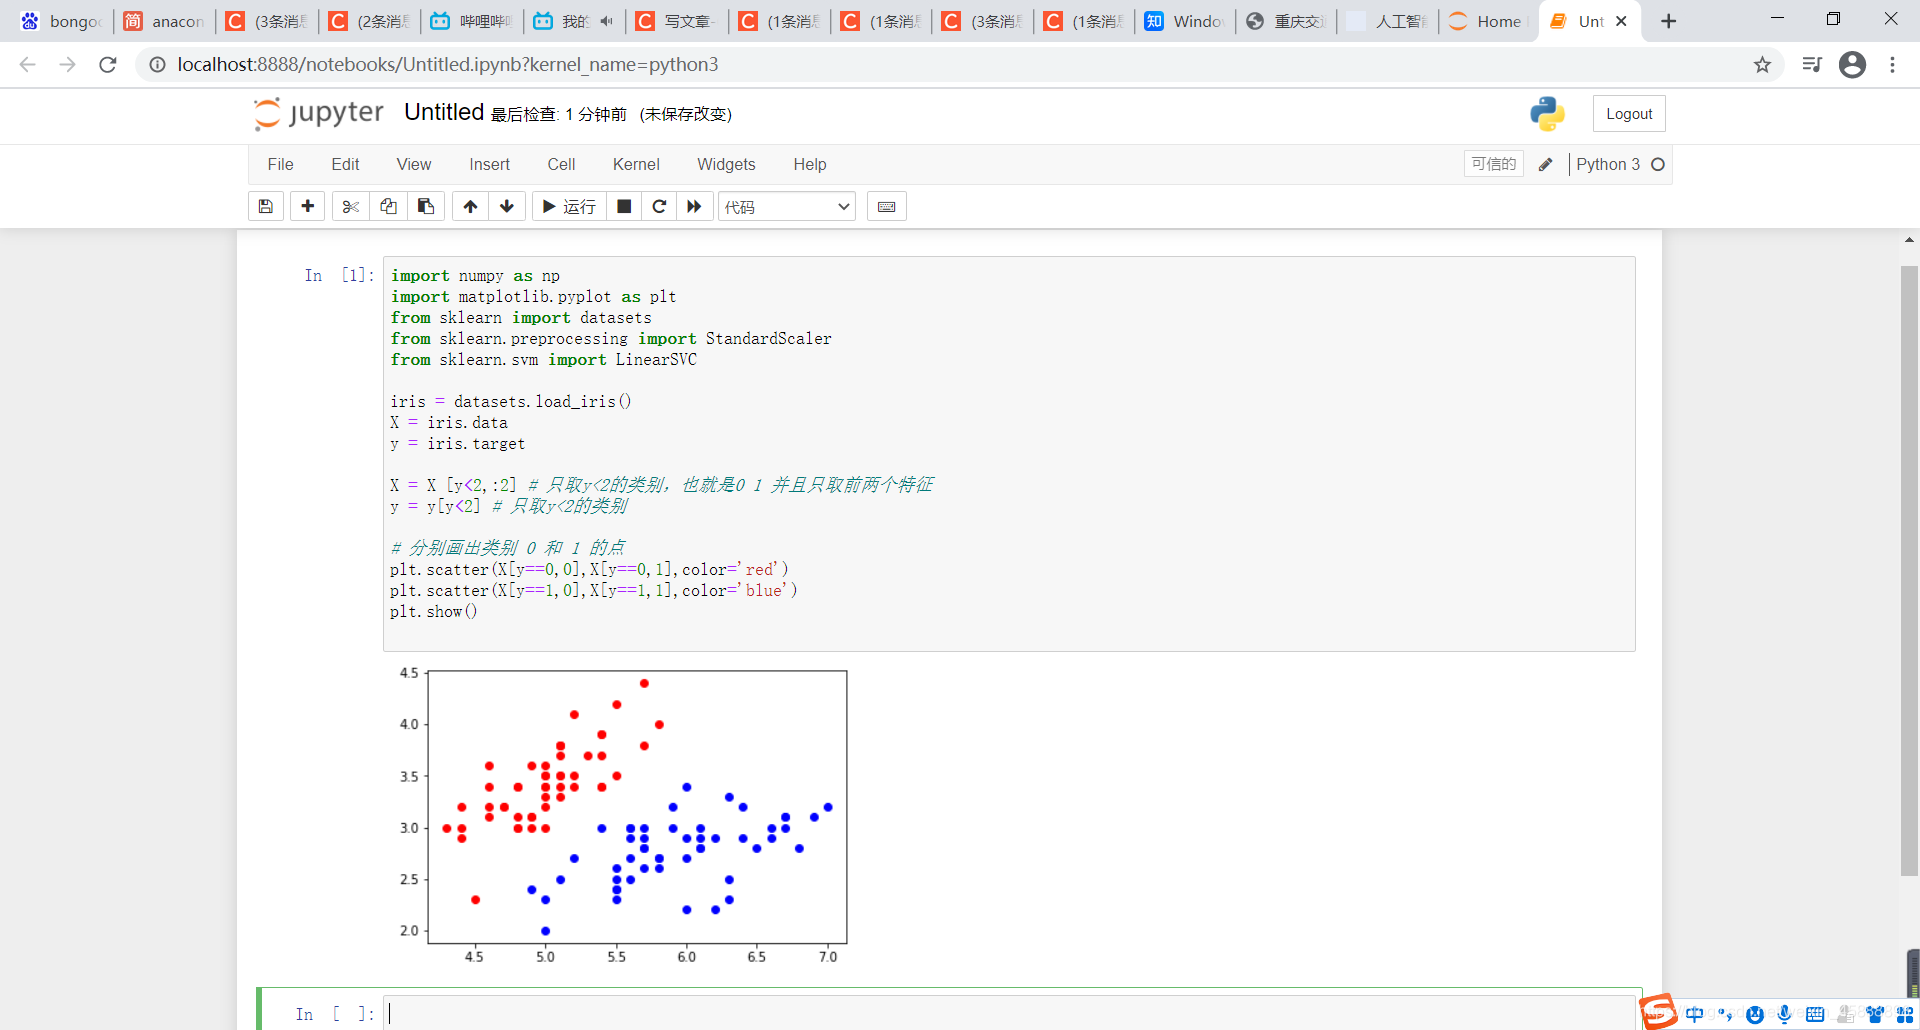Switch to the bongoc tab
This screenshot has height=1030, width=1920.
[x=62, y=21]
